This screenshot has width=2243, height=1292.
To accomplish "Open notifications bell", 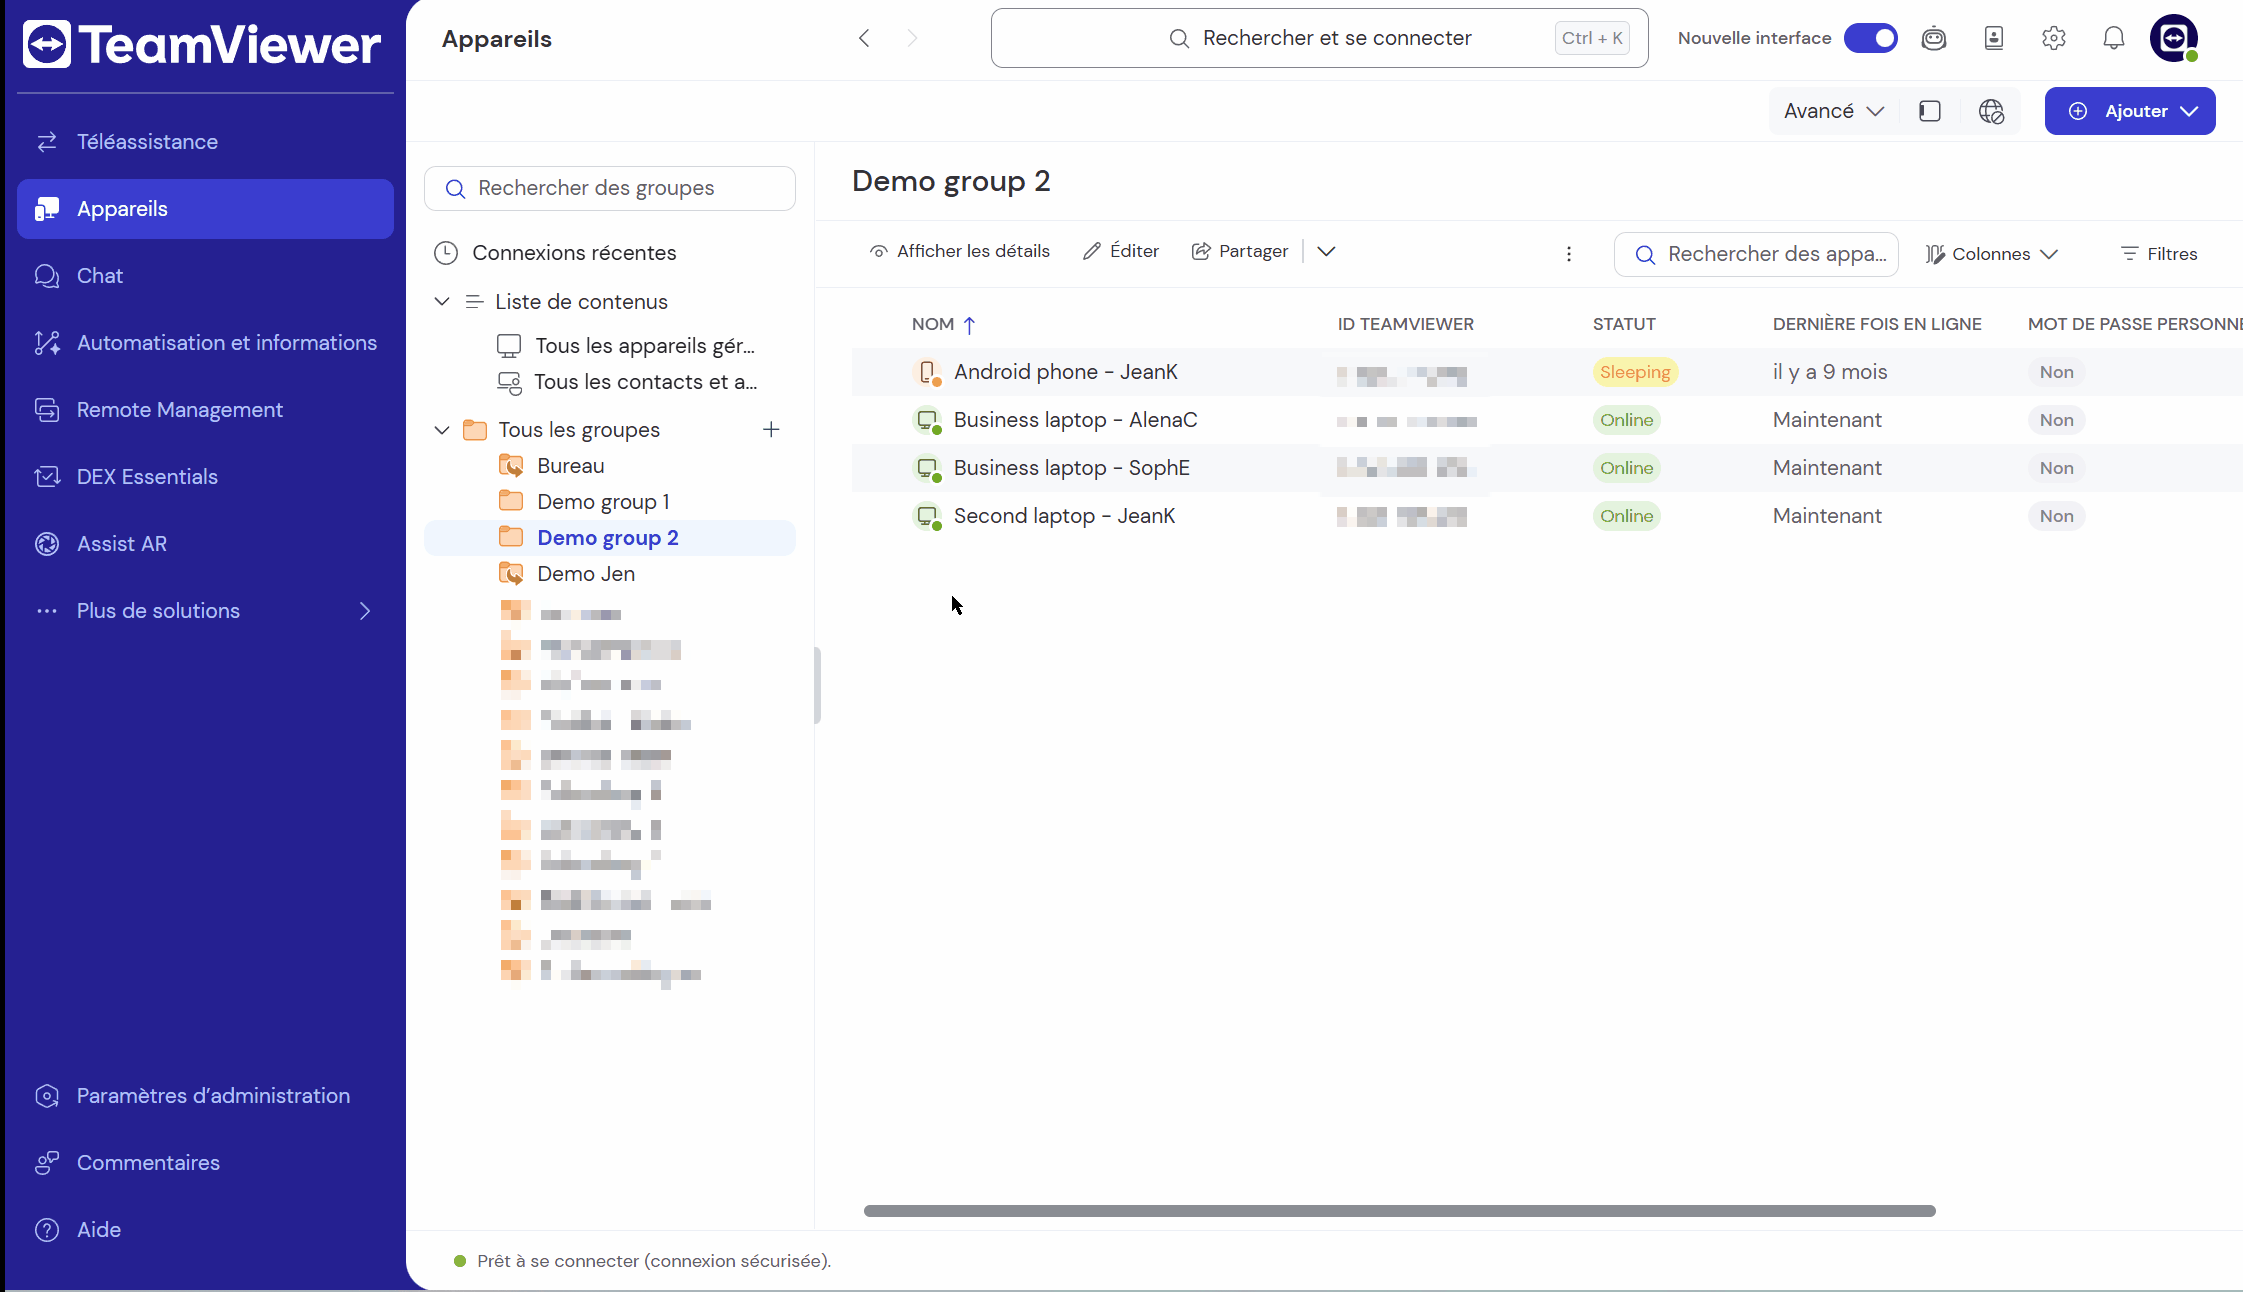I will coord(2114,38).
